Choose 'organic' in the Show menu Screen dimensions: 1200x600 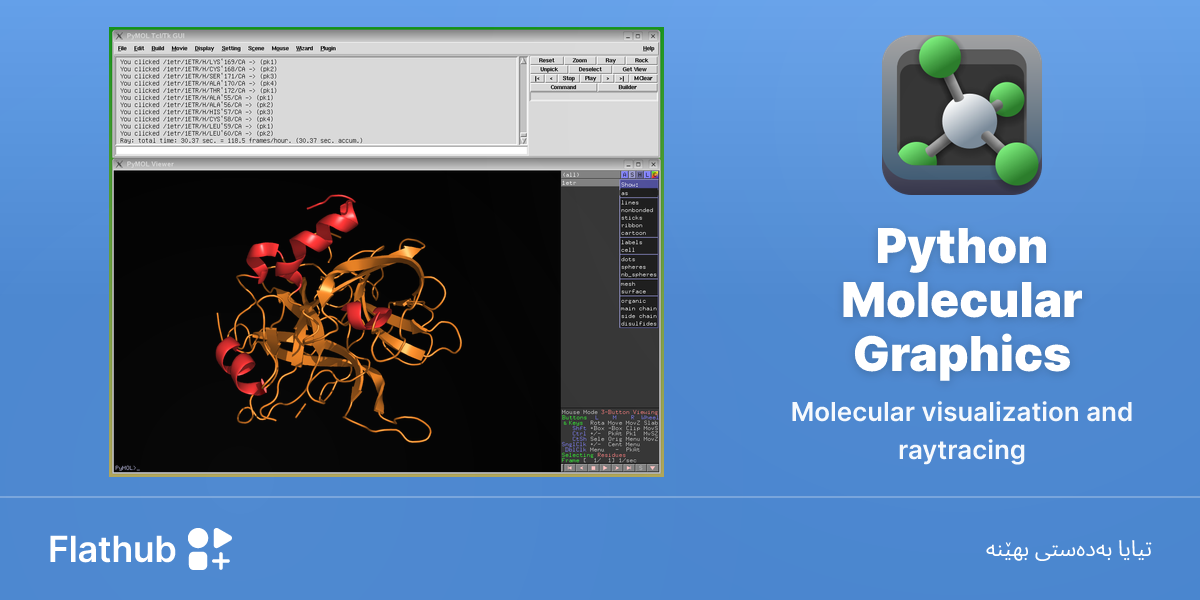[x=639, y=301]
